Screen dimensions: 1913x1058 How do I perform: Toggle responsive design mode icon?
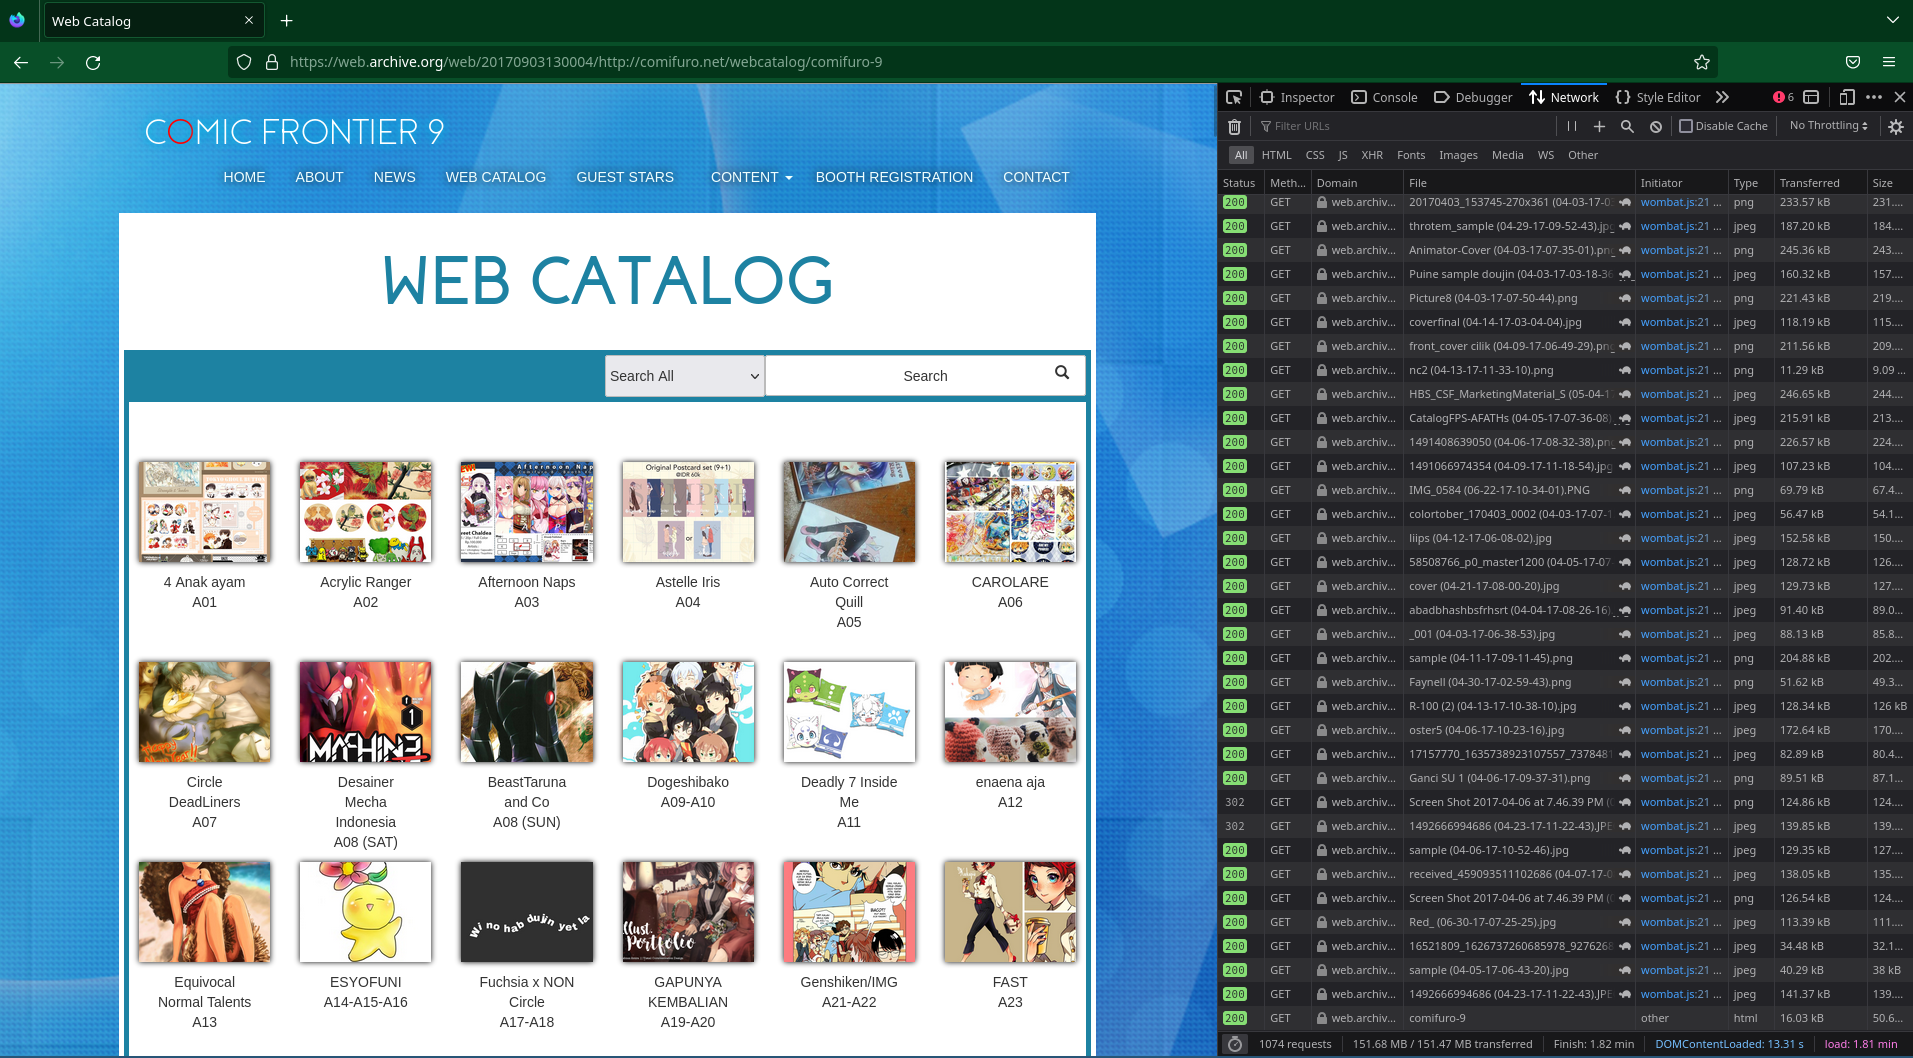click(1846, 97)
